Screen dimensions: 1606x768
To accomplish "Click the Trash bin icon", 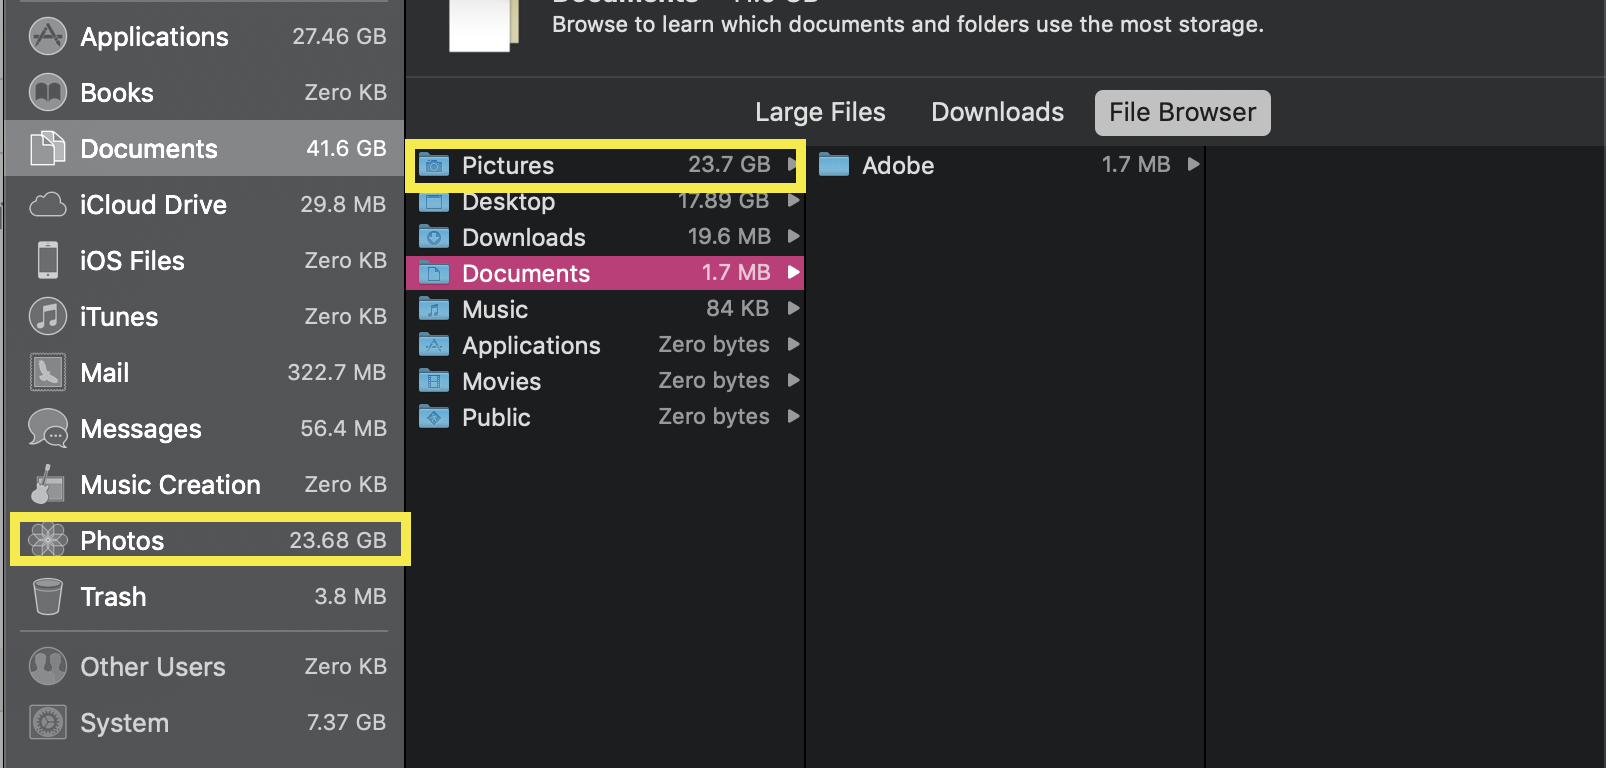I will point(48,597).
